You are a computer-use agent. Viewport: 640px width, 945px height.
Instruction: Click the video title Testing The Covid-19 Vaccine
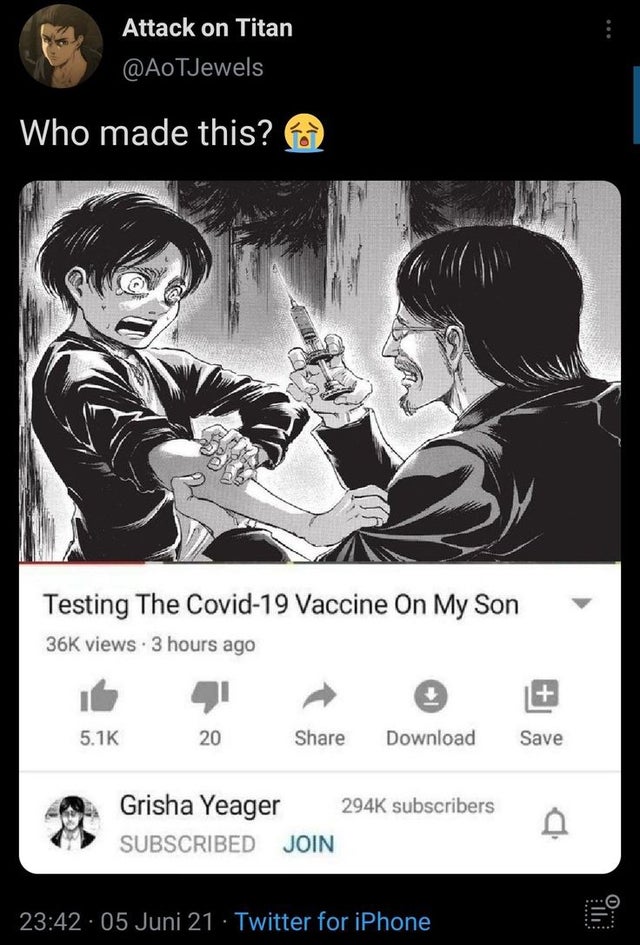click(x=280, y=604)
